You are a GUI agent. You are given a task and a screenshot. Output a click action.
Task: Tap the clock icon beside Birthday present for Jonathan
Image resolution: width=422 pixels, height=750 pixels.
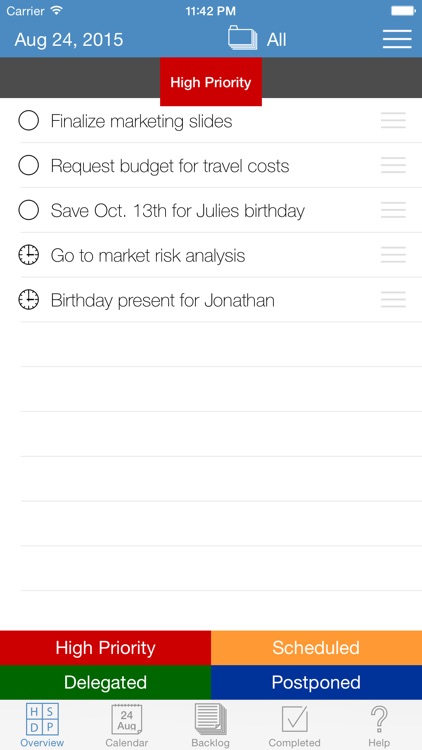(29, 300)
